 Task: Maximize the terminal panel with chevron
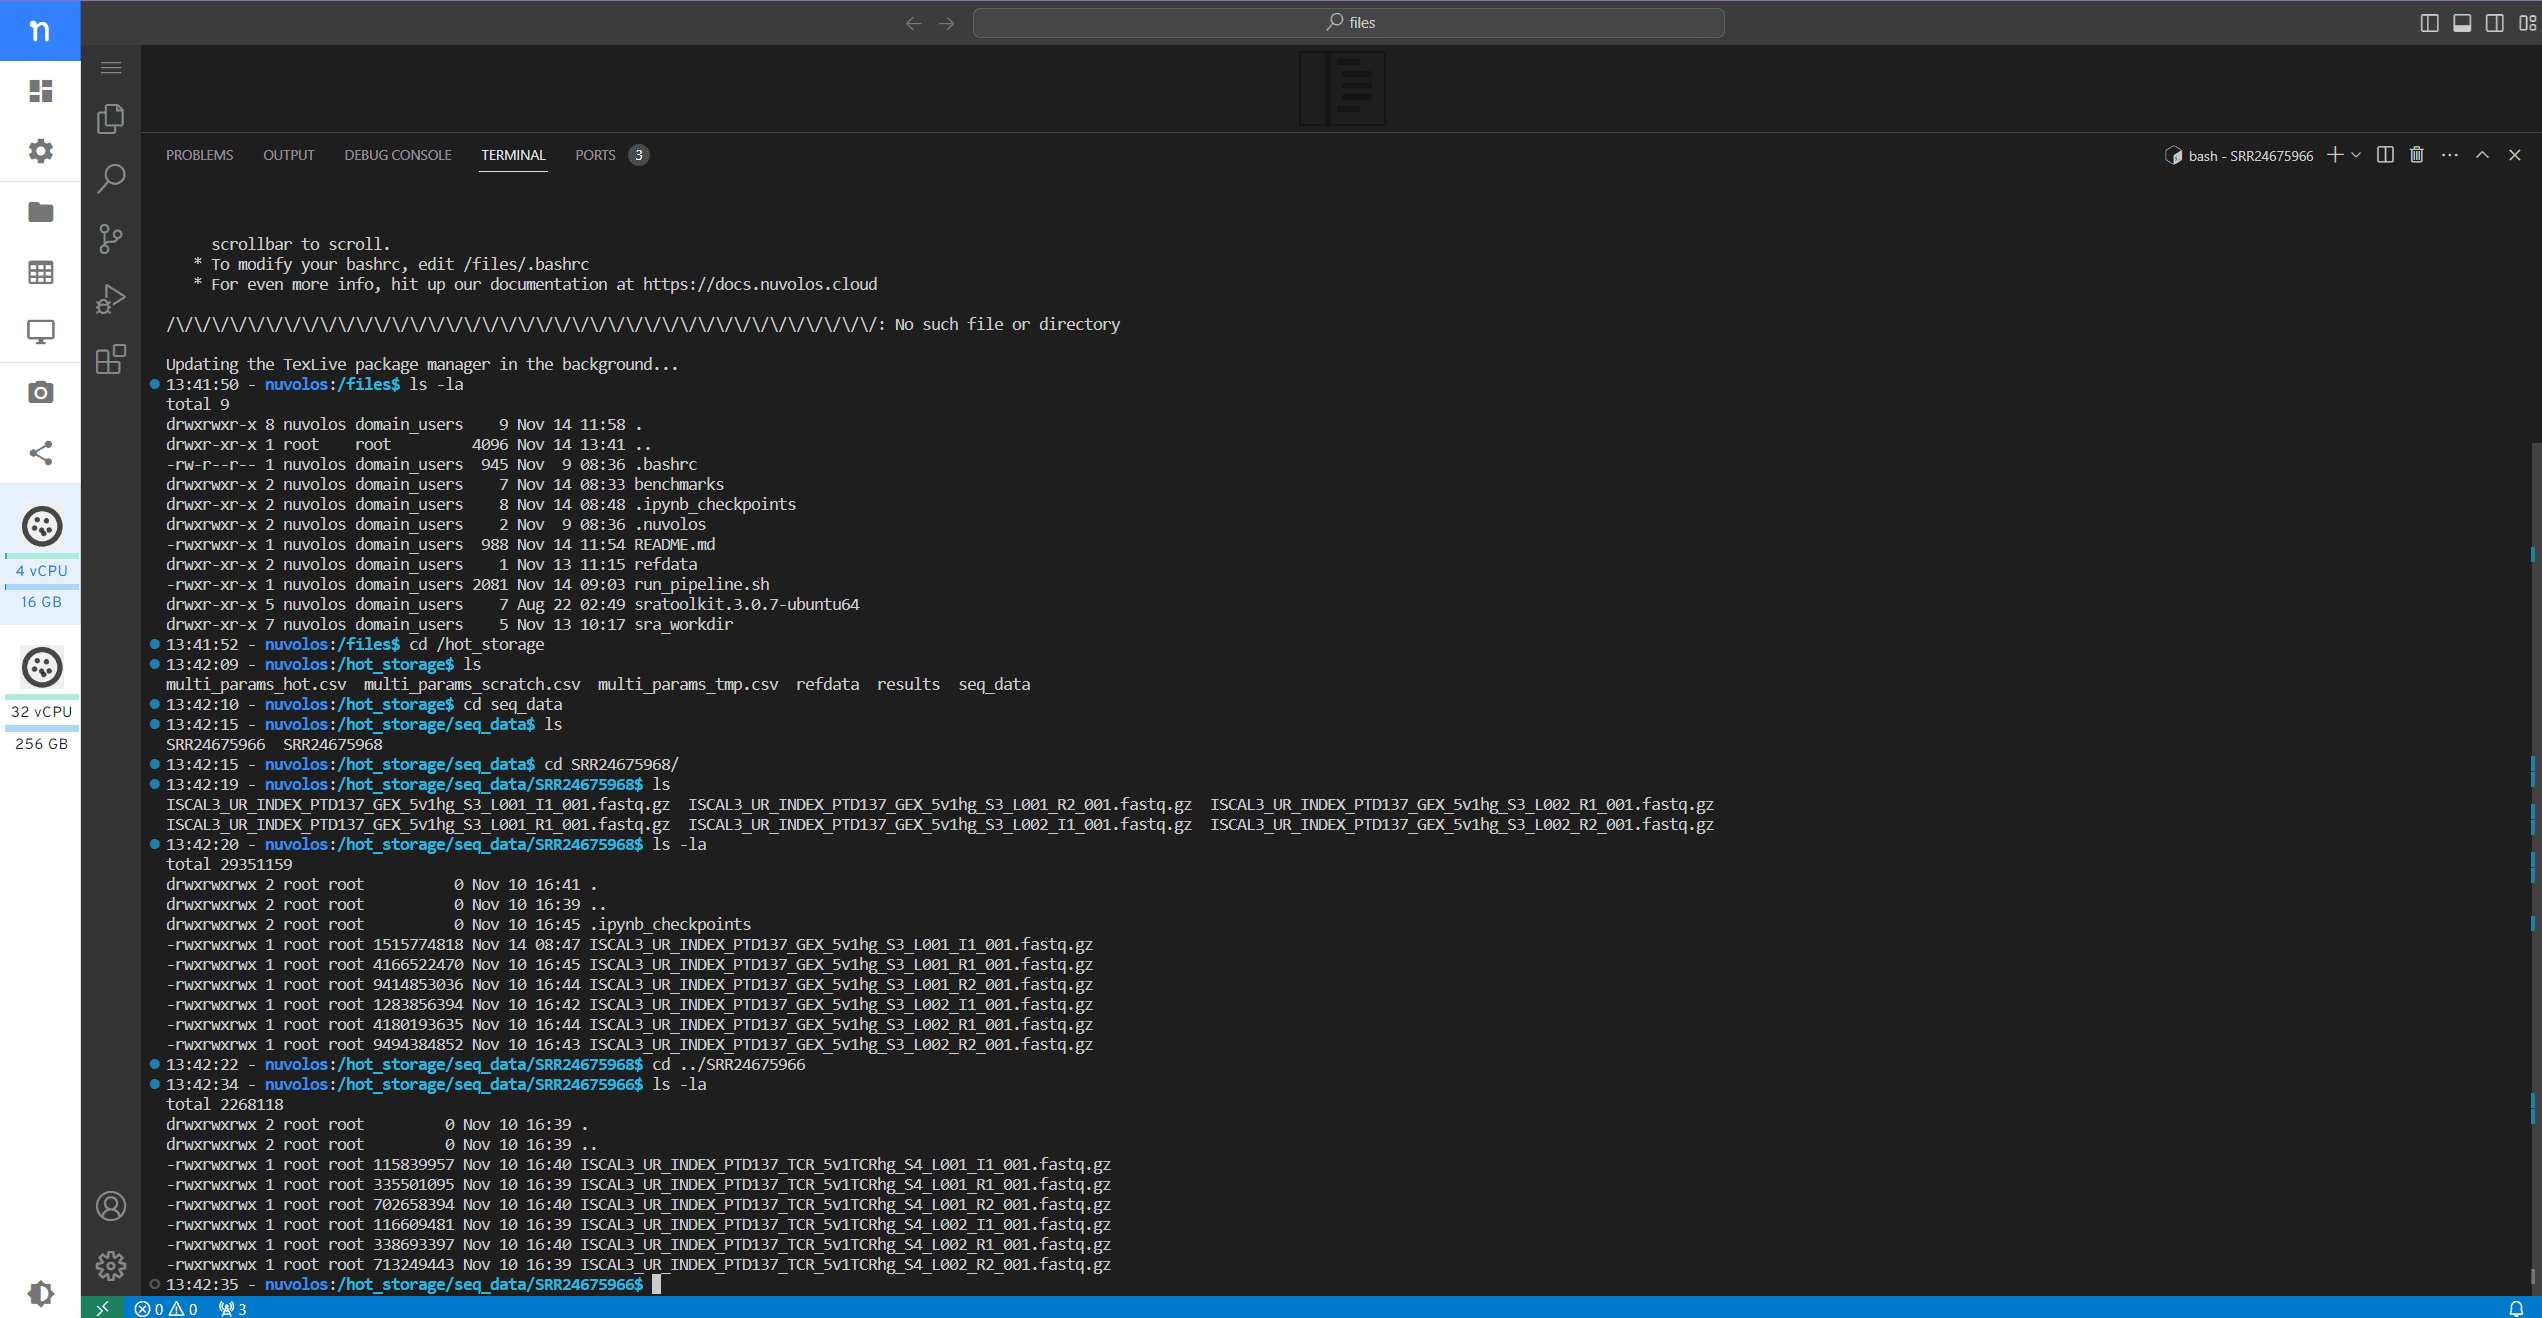pos(2482,155)
